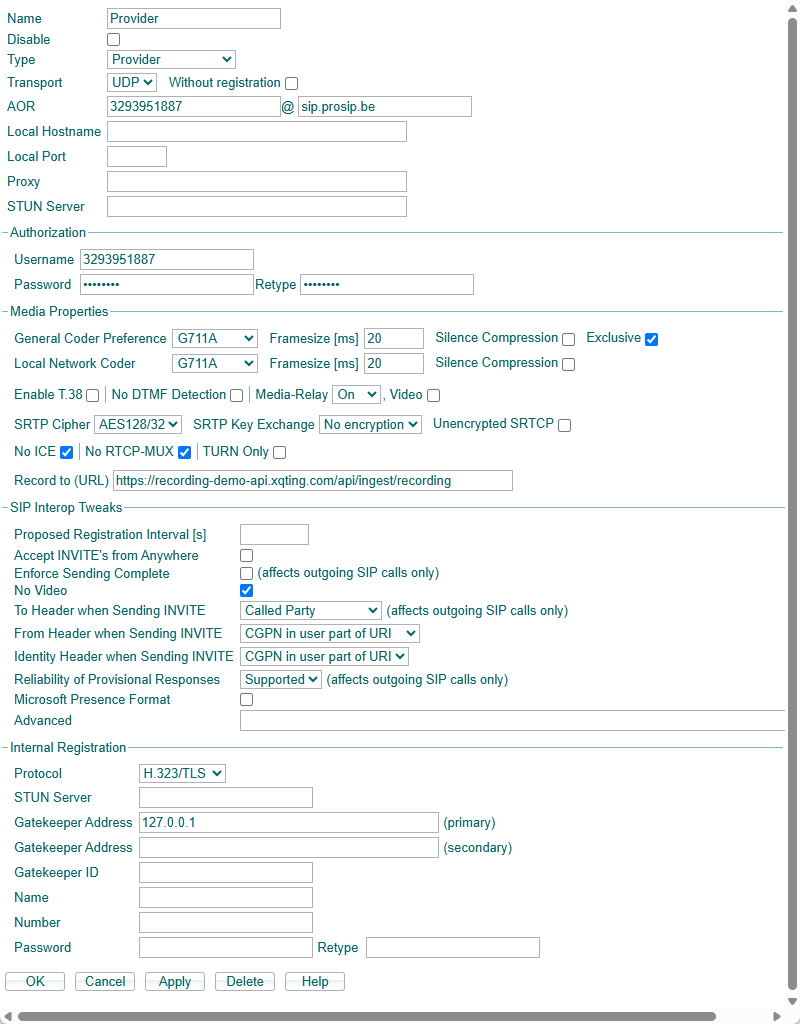Uncheck the Exclusive coder checkbox
The image size is (800, 1024).
coord(651,339)
